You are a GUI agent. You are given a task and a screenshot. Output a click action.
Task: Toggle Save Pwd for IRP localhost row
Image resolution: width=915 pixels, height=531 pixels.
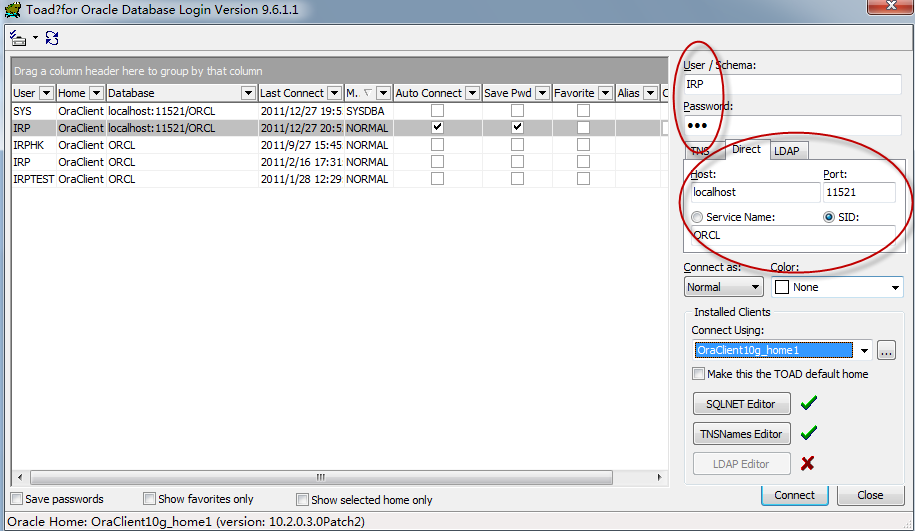[x=517, y=127]
